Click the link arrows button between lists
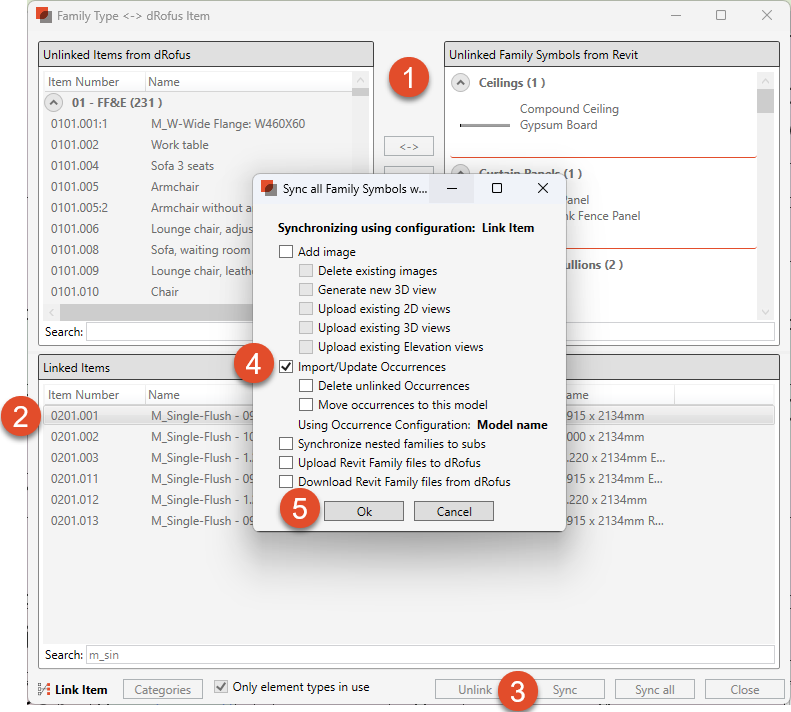 tap(409, 147)
